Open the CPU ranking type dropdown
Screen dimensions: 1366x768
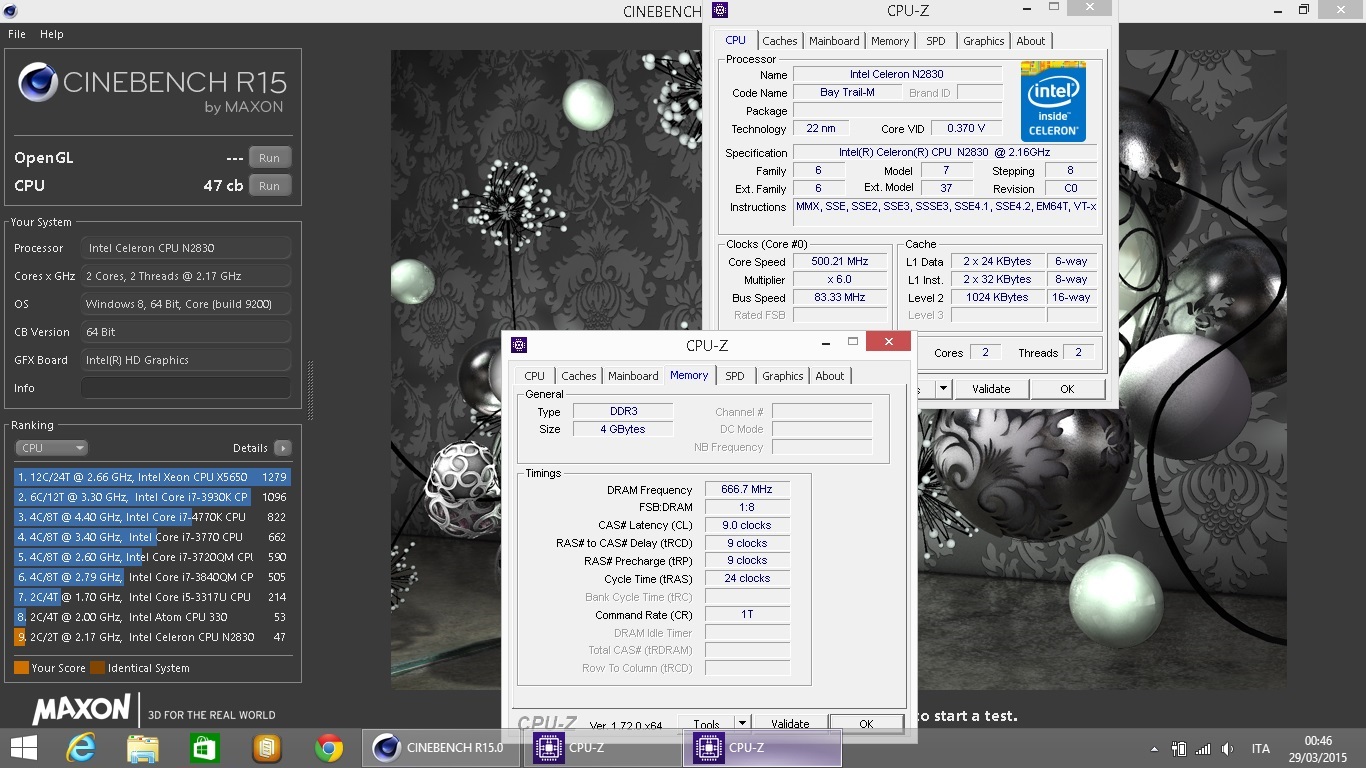(x=52, y=448)
